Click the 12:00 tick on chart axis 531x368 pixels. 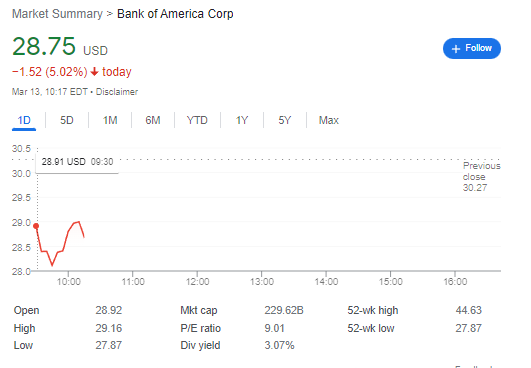point(197,281)
